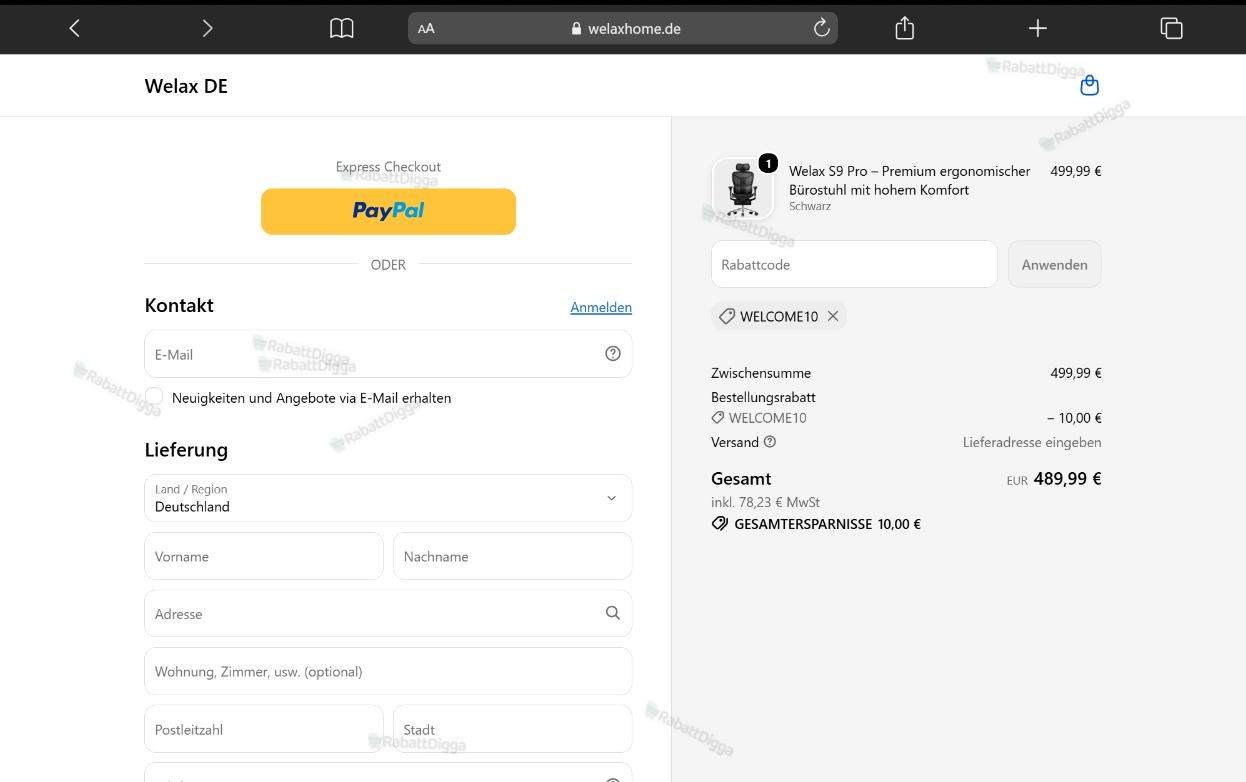Viewport: 1246px width, 782px height.
Task: Click the Welax S9 Pro product name
Action: [909, 180]
